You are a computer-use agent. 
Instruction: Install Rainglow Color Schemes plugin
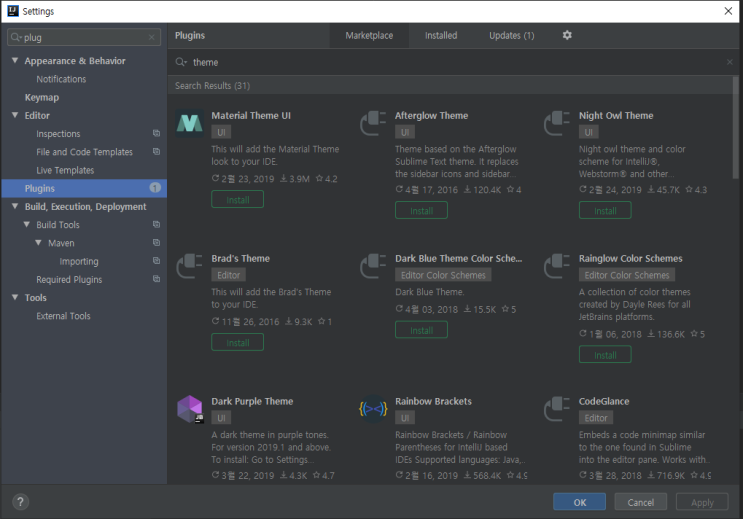tap(605, 355)
